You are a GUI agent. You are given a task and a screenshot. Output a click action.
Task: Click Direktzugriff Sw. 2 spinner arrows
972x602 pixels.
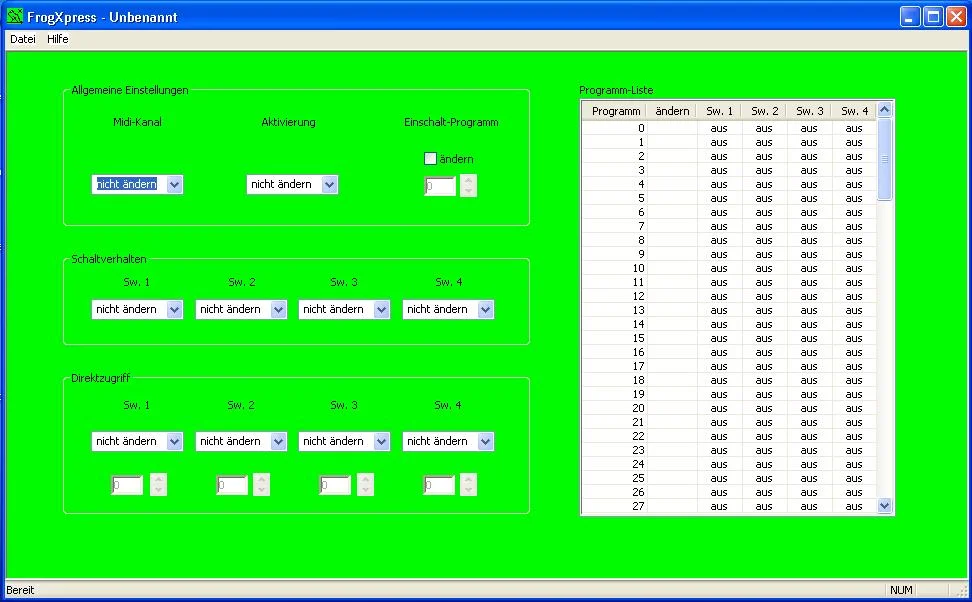262,485
